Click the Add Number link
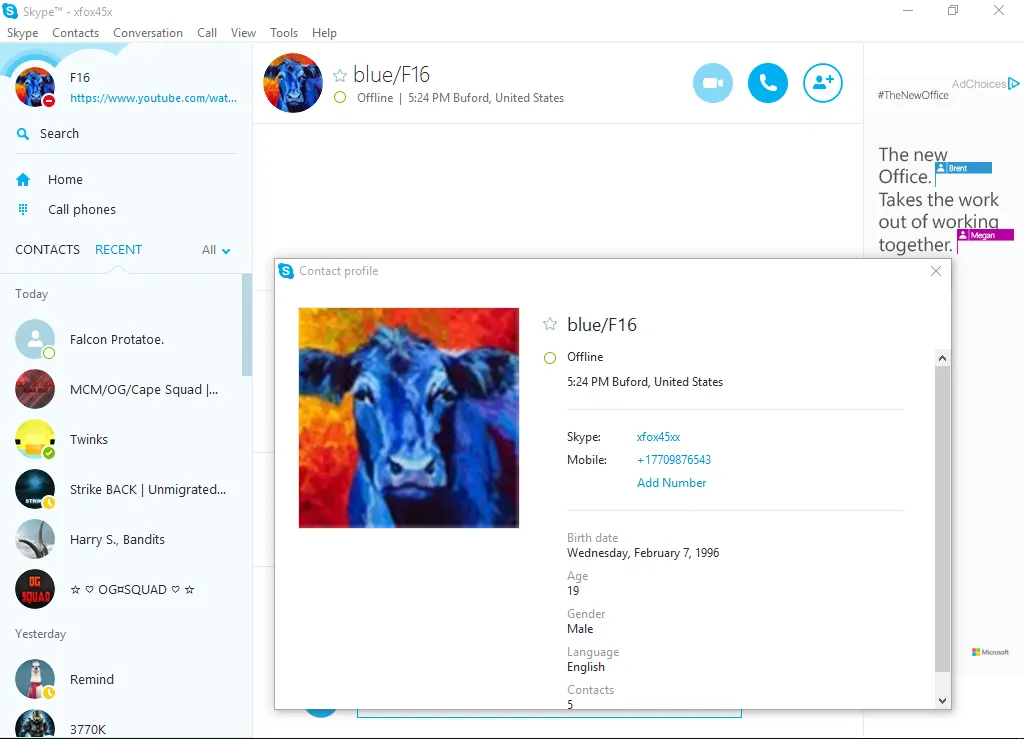 coord(671,482)
